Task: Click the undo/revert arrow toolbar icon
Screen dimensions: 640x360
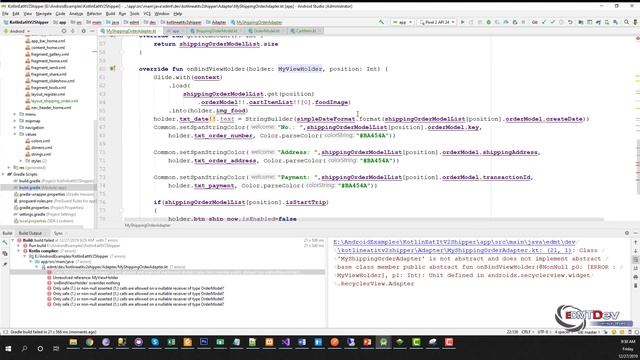Action: [x=570, y=22]
